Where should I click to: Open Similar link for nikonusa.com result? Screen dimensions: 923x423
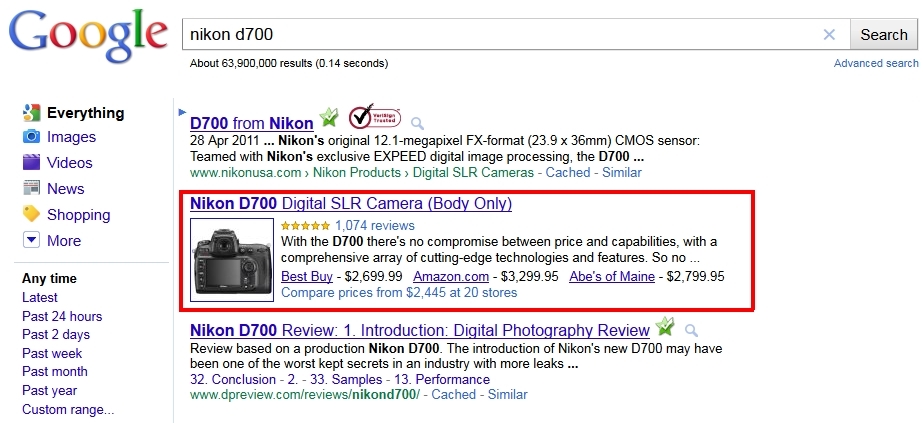[622, 172]
